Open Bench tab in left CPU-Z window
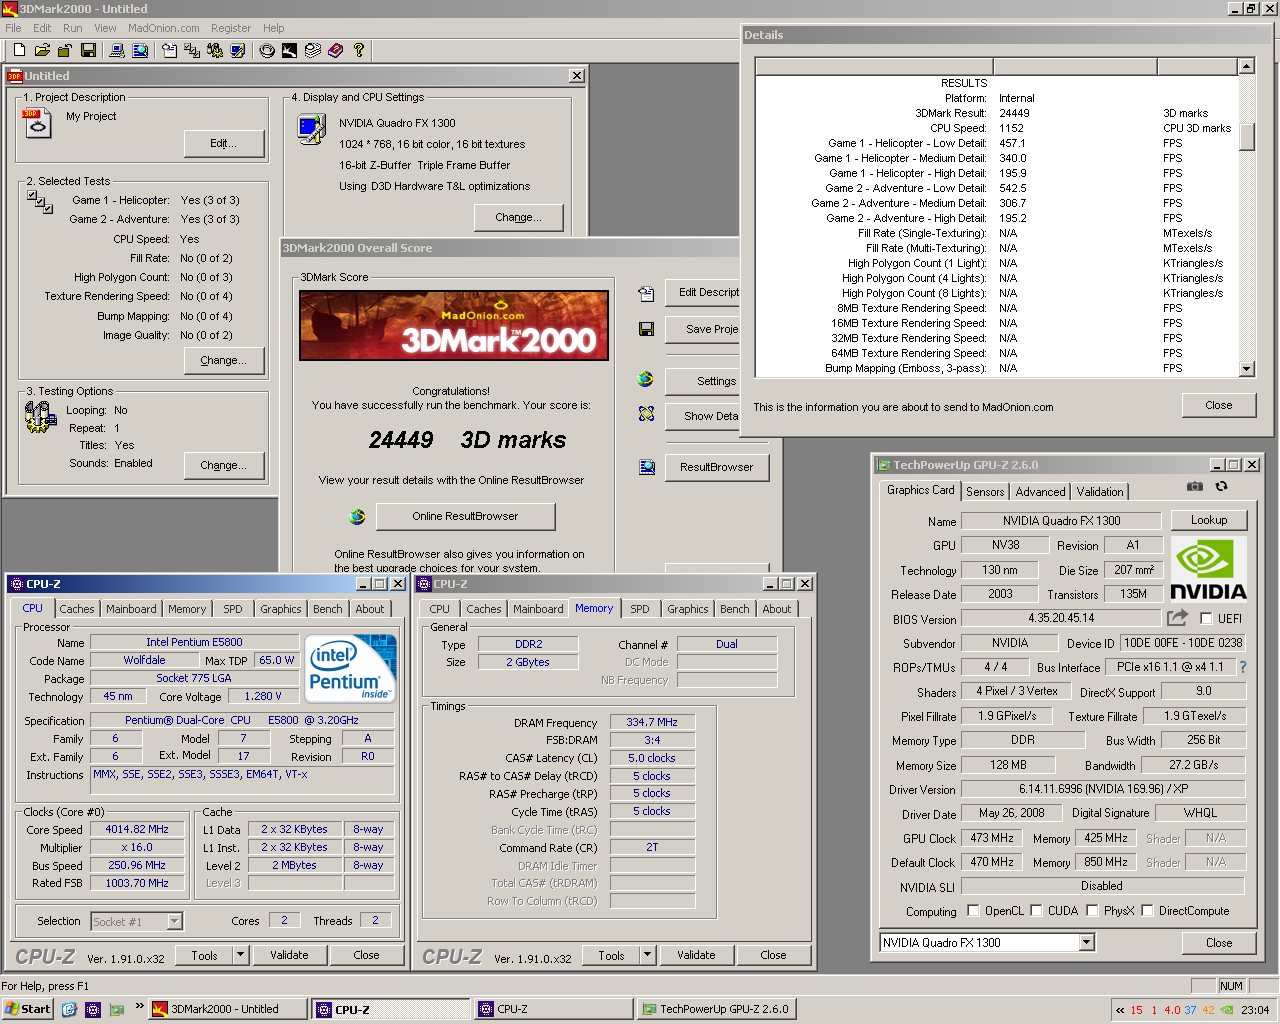The width and height of the screenshot is (1280, 1024). (x=327, y=609)
